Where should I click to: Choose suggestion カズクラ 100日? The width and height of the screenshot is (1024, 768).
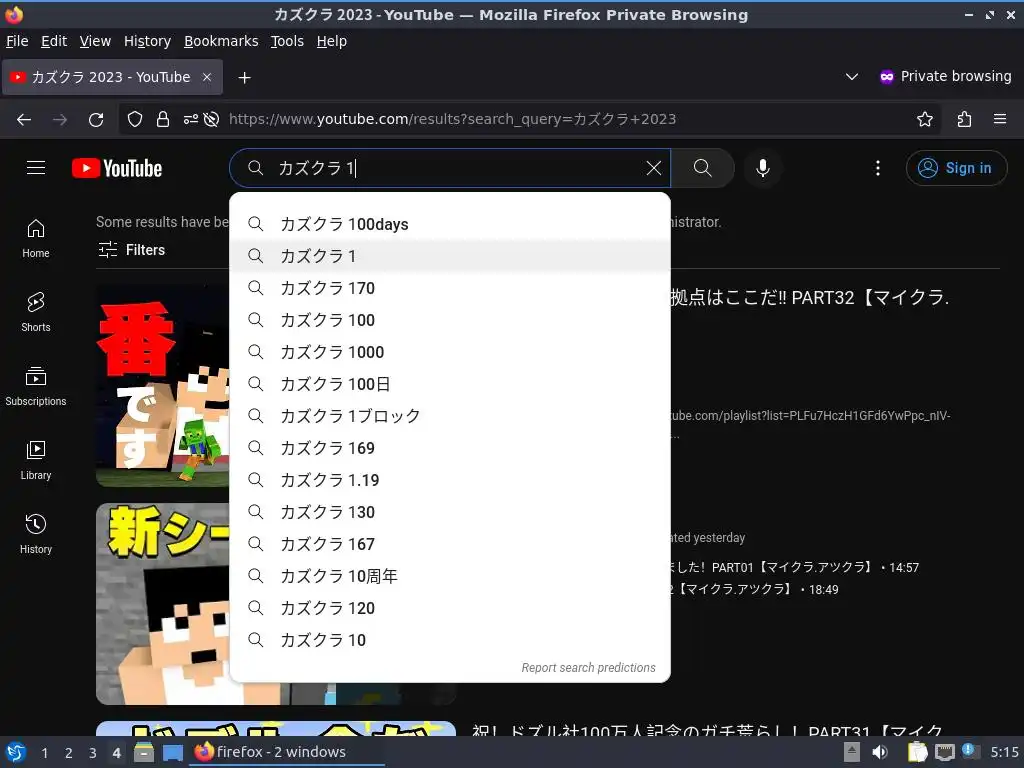click(x=450, y=384)
